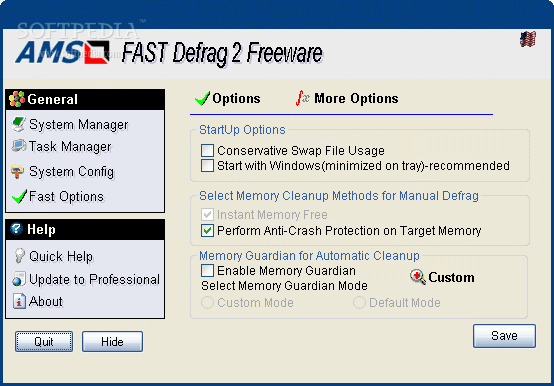Select the Custom Mode radio button

tap(207, 303)
